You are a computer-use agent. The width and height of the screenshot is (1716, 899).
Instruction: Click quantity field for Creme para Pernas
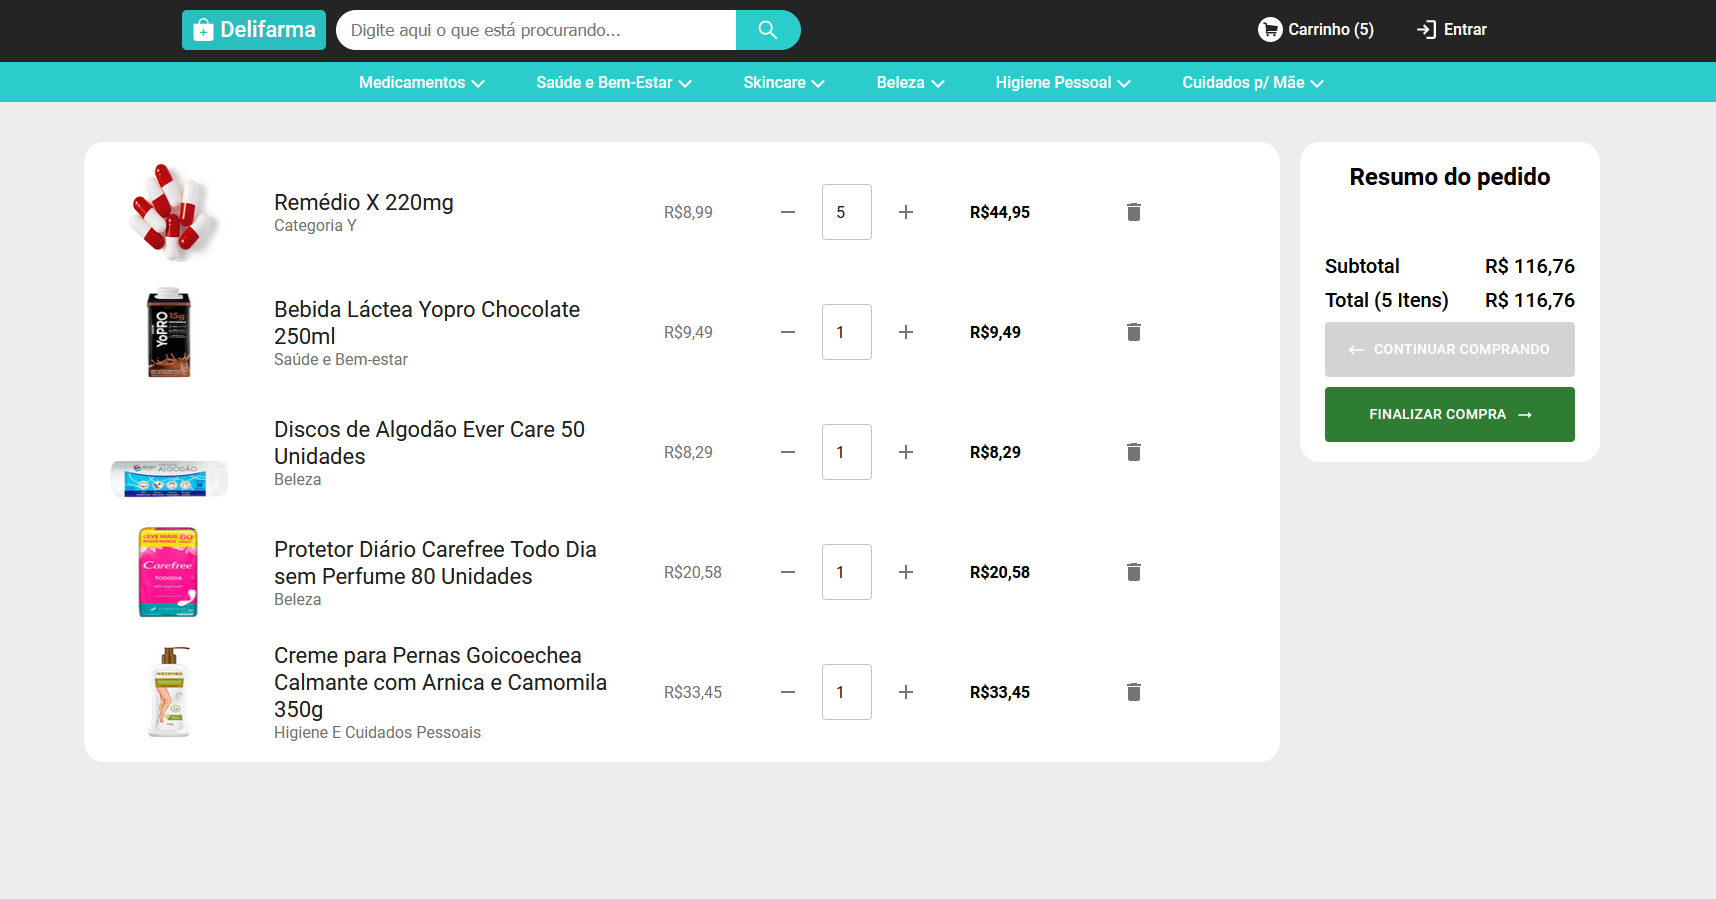click(847, 692)
